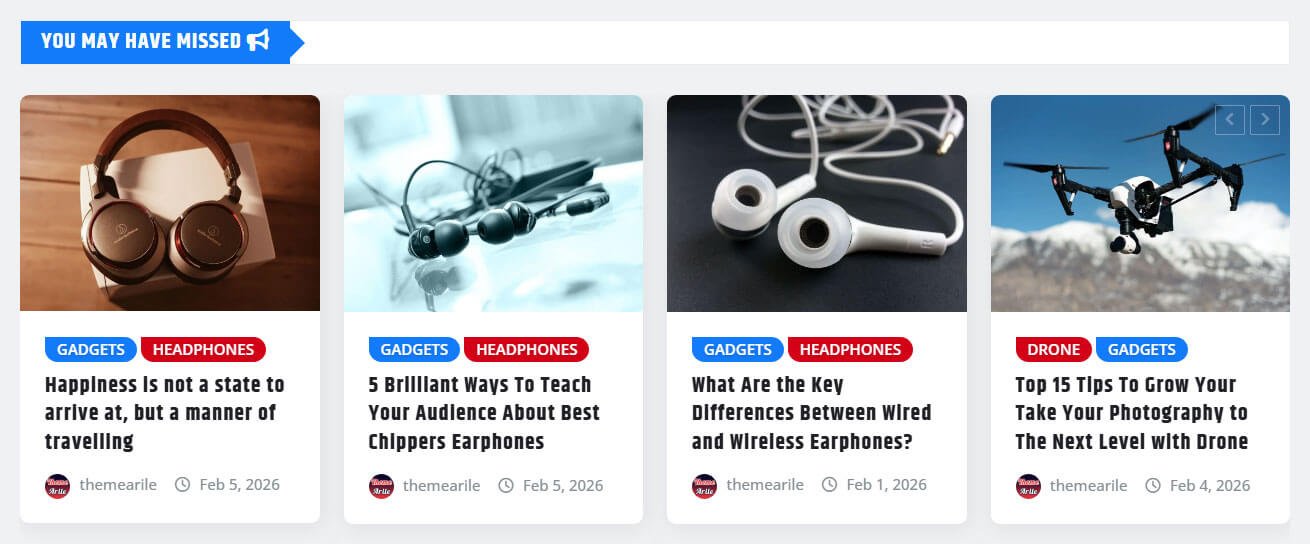Click the over-ear headphones thumbnail image
Screen dimensions: 1310x544
pos(170,203)
